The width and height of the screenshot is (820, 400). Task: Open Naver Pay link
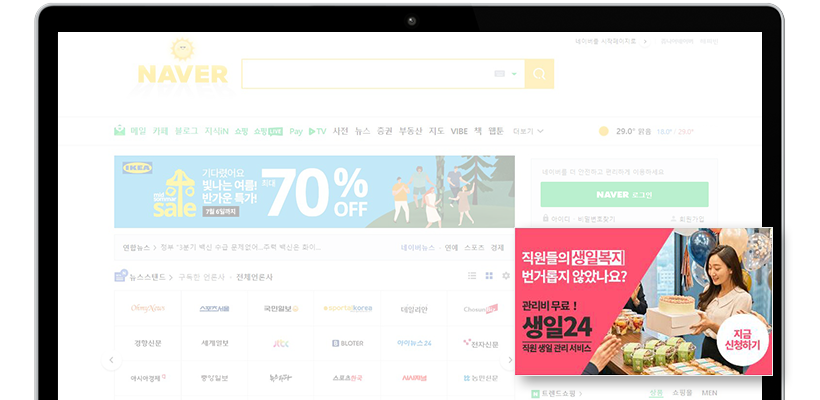coord(296,131)
